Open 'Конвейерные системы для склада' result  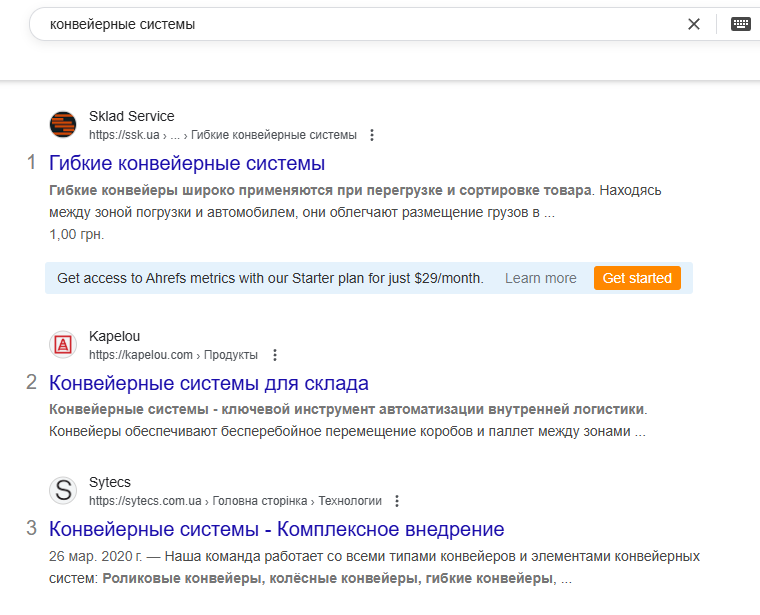[208, 383]
